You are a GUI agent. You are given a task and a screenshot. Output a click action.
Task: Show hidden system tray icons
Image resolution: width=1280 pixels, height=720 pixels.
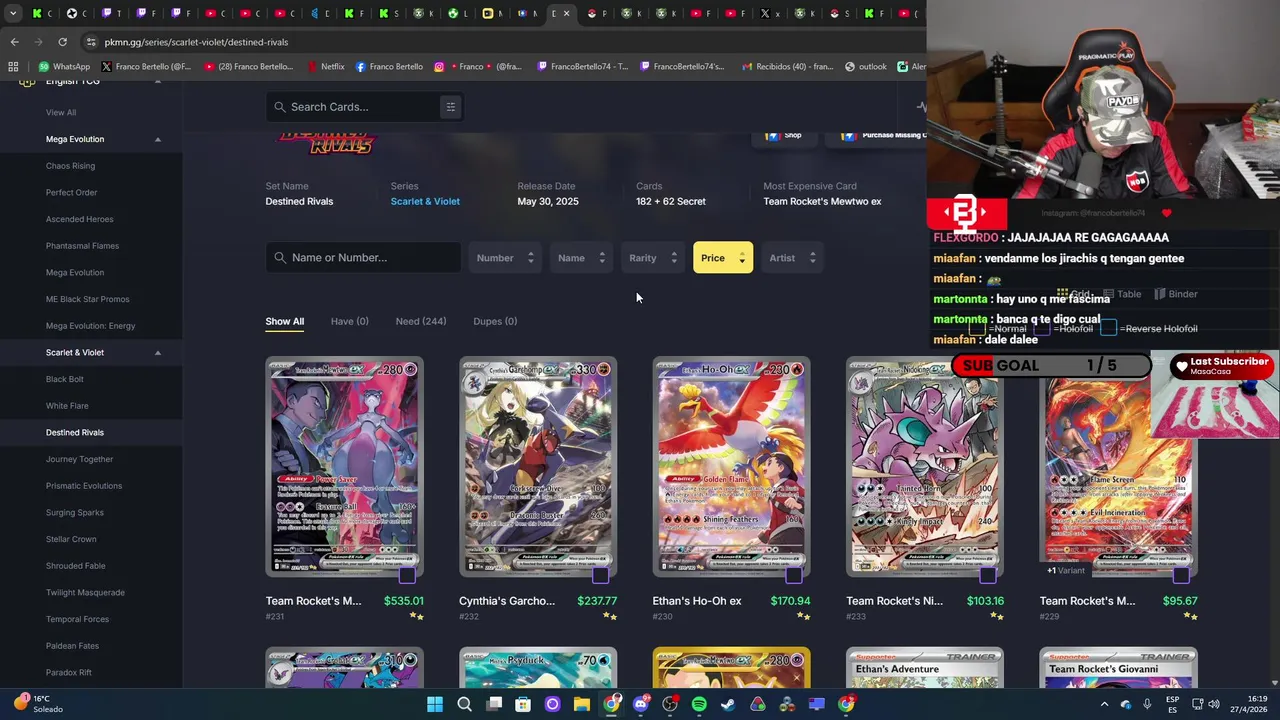[1104, 704]
